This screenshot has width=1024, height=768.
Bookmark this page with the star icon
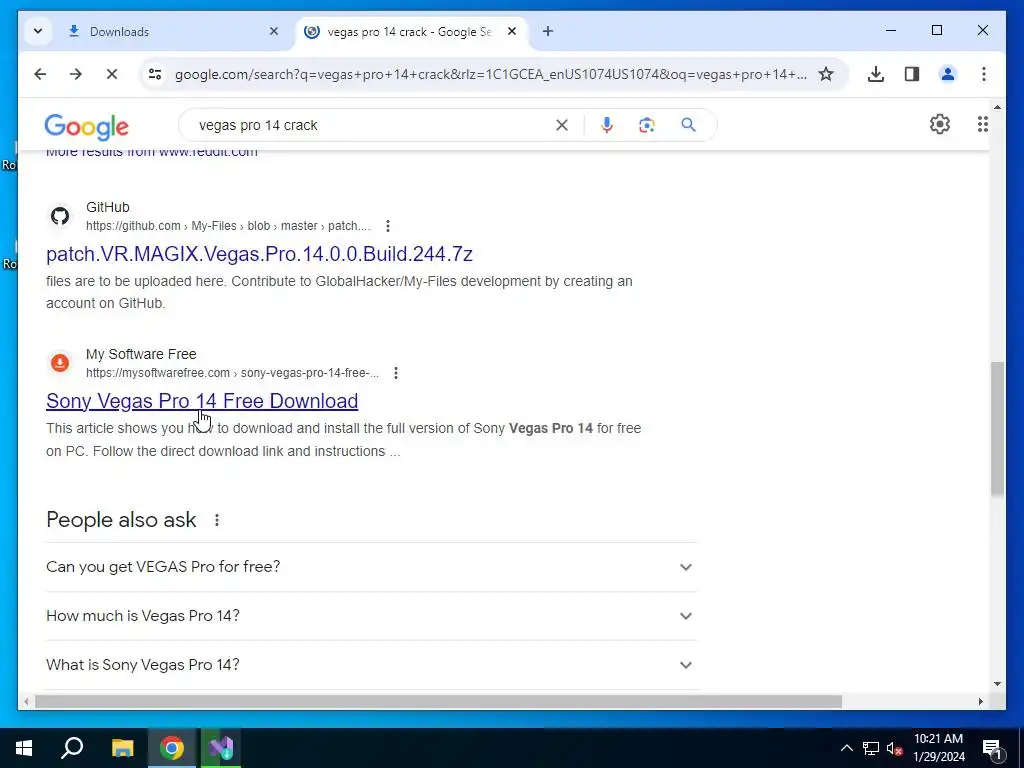click(826, 74)
